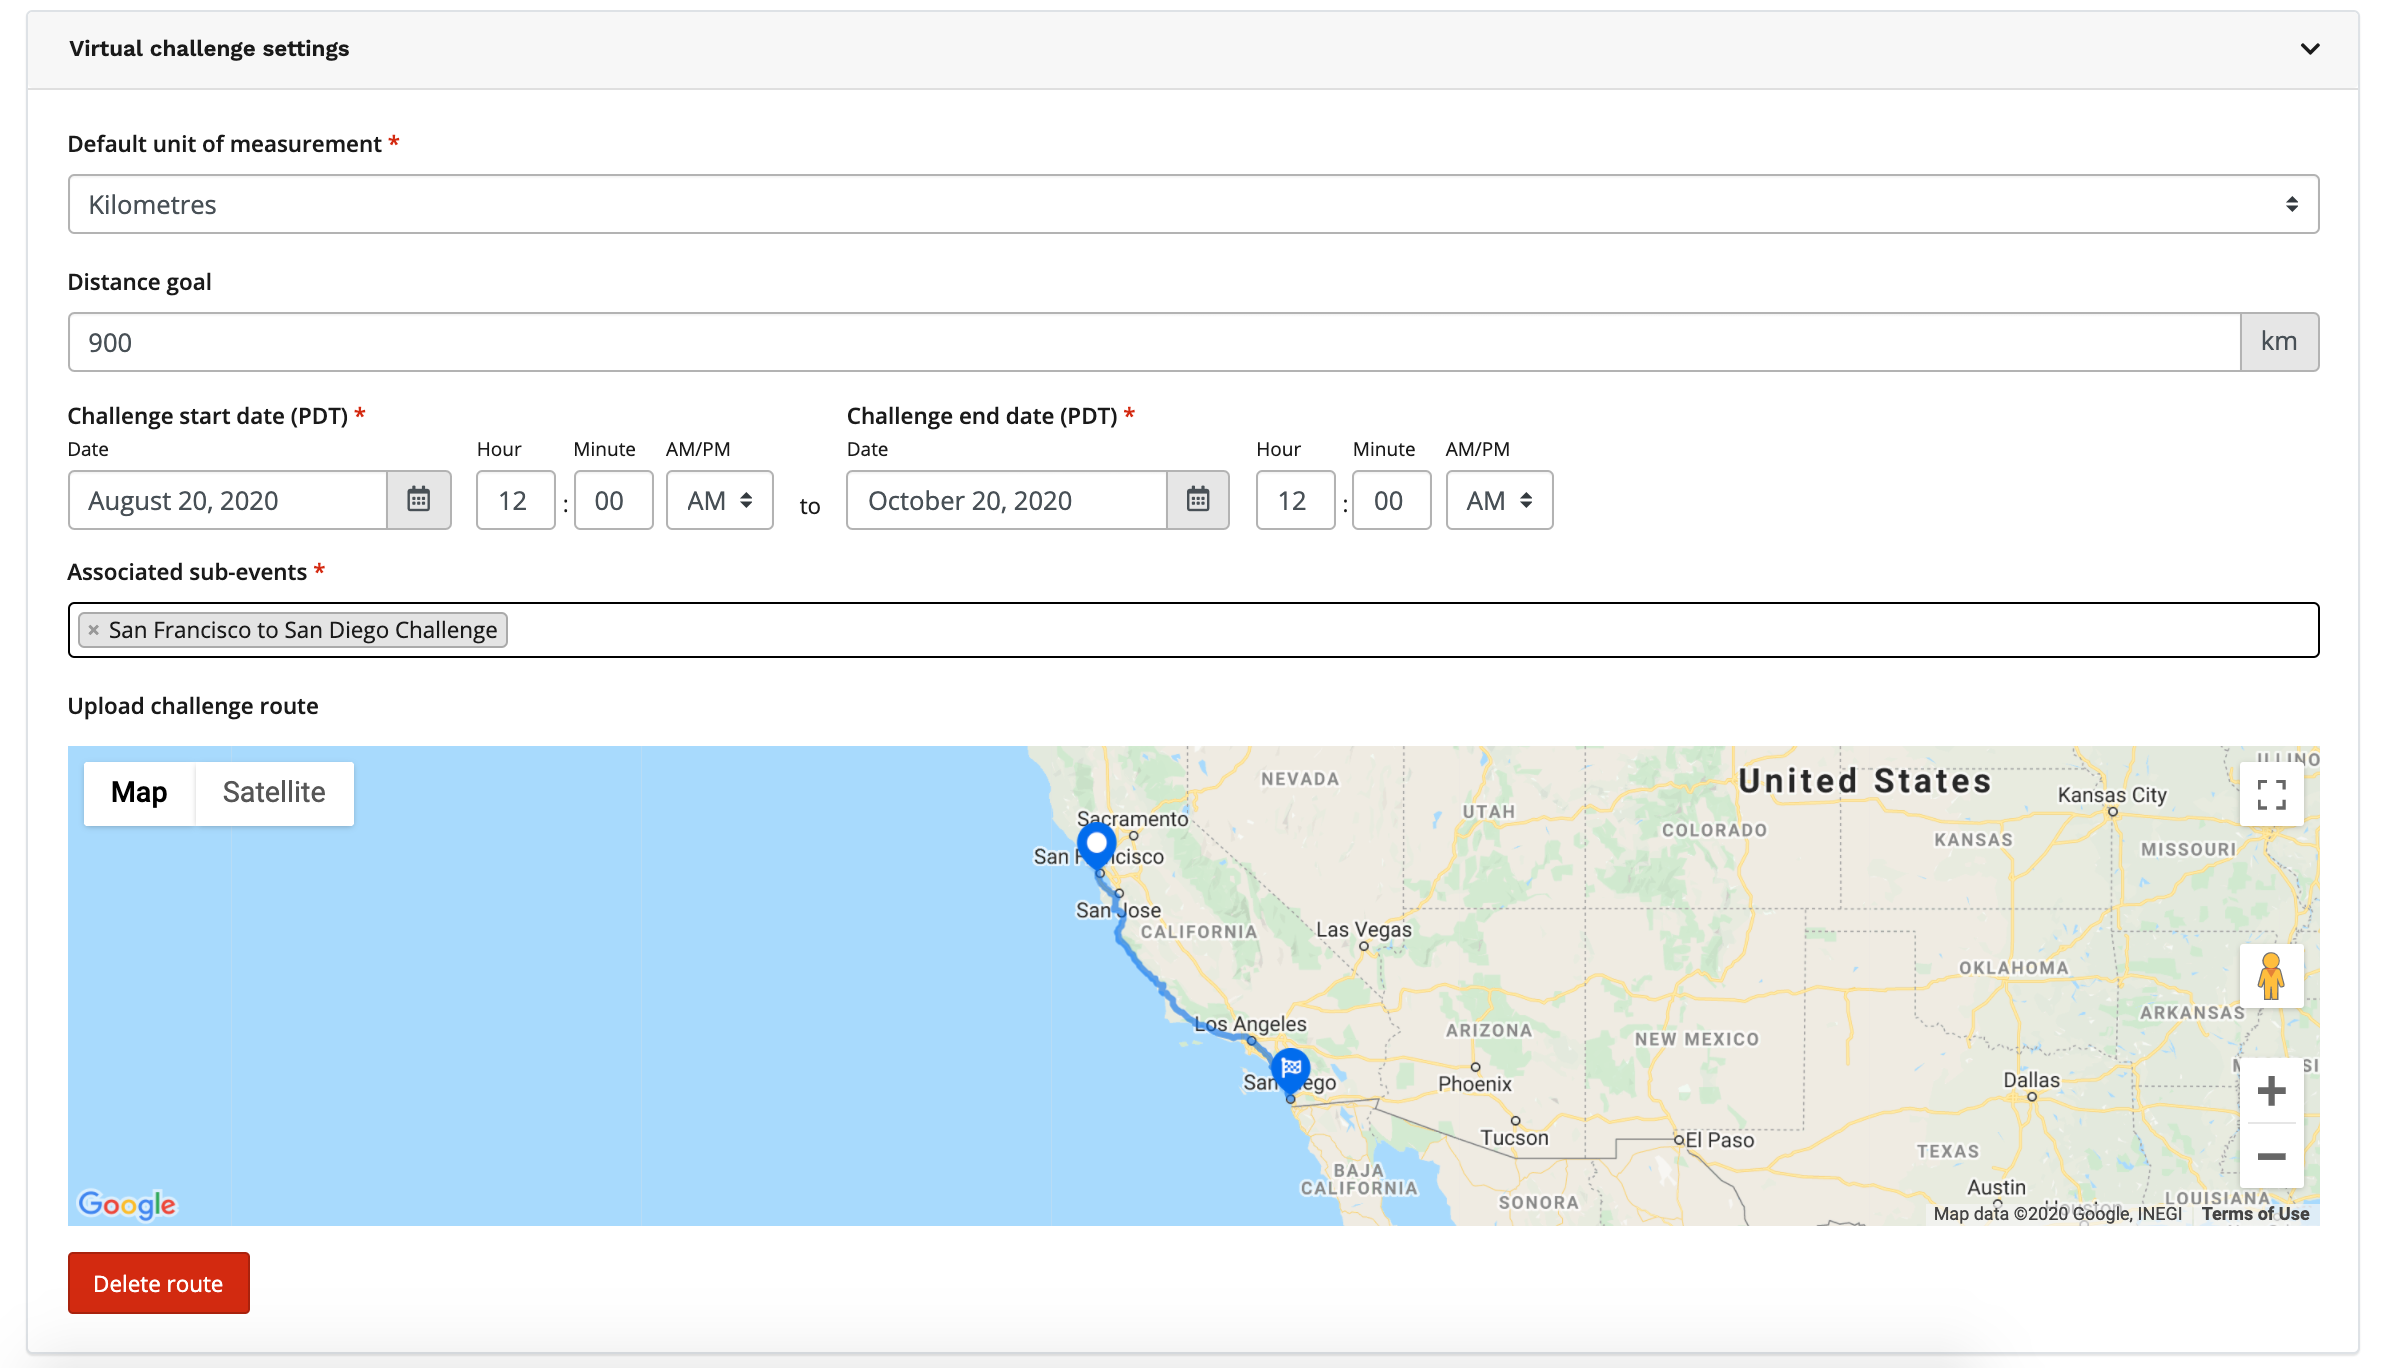The width and height of the screenshot is (2394, 1368).
Task: Open the end date calendar picker
Action: tap(1197, 500)
